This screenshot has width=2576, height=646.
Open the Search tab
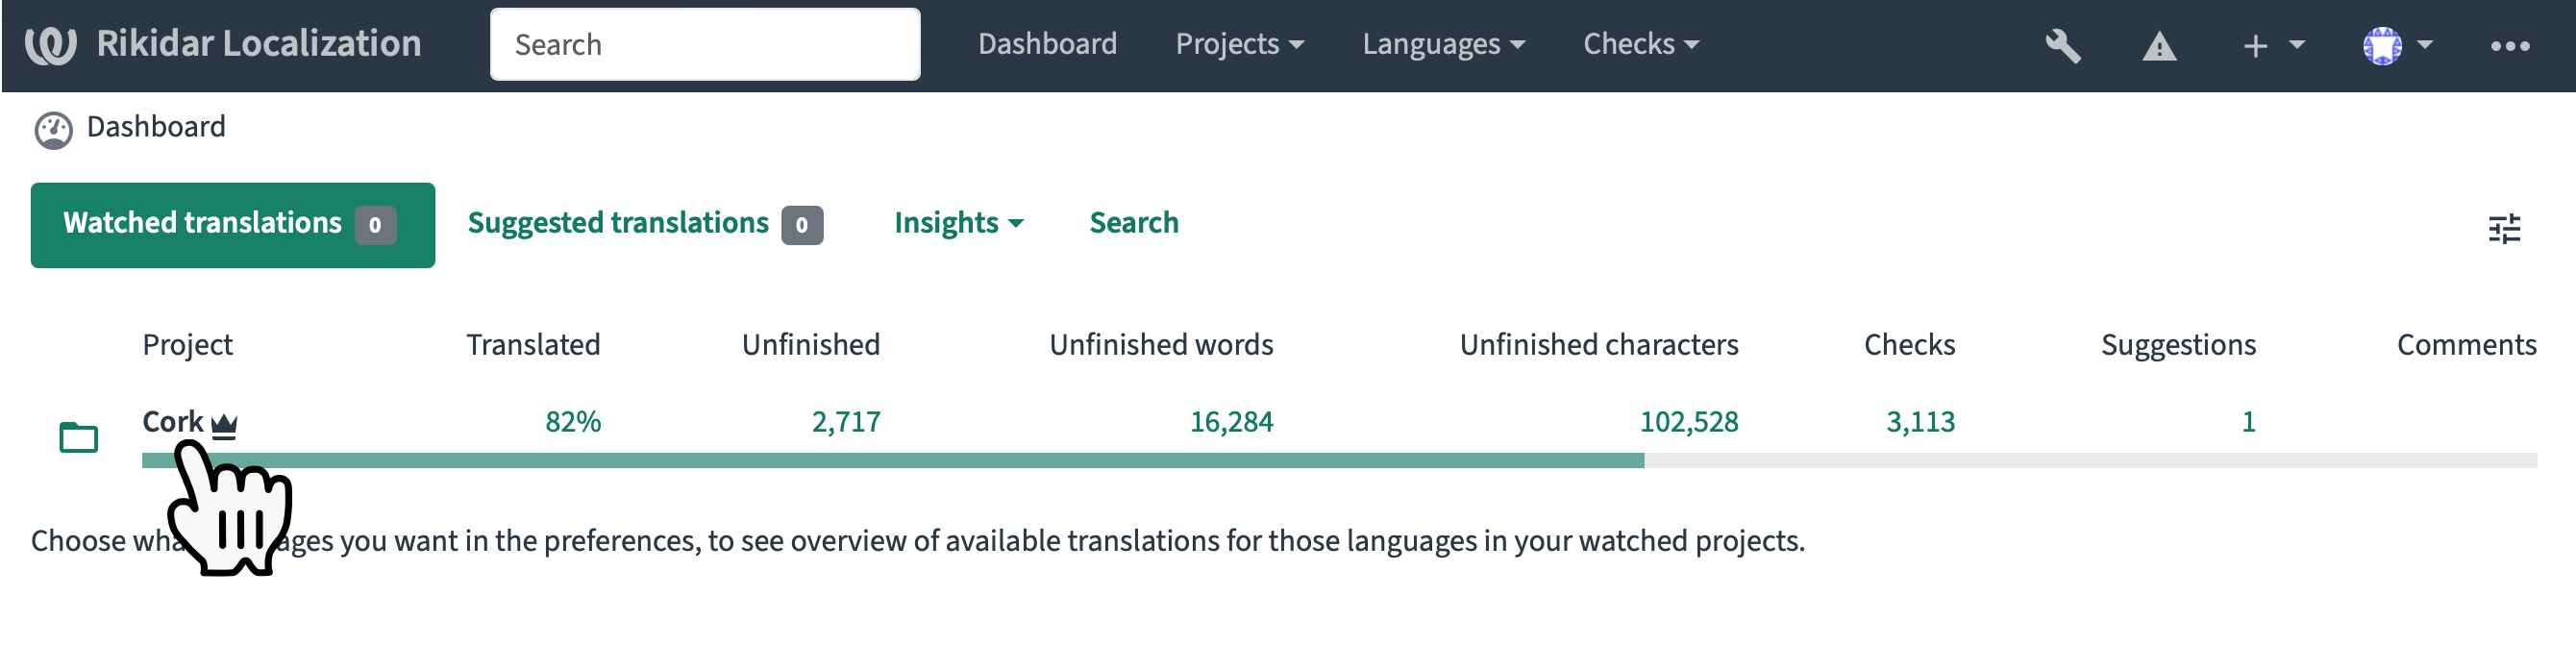click(x=1133, y=223)
